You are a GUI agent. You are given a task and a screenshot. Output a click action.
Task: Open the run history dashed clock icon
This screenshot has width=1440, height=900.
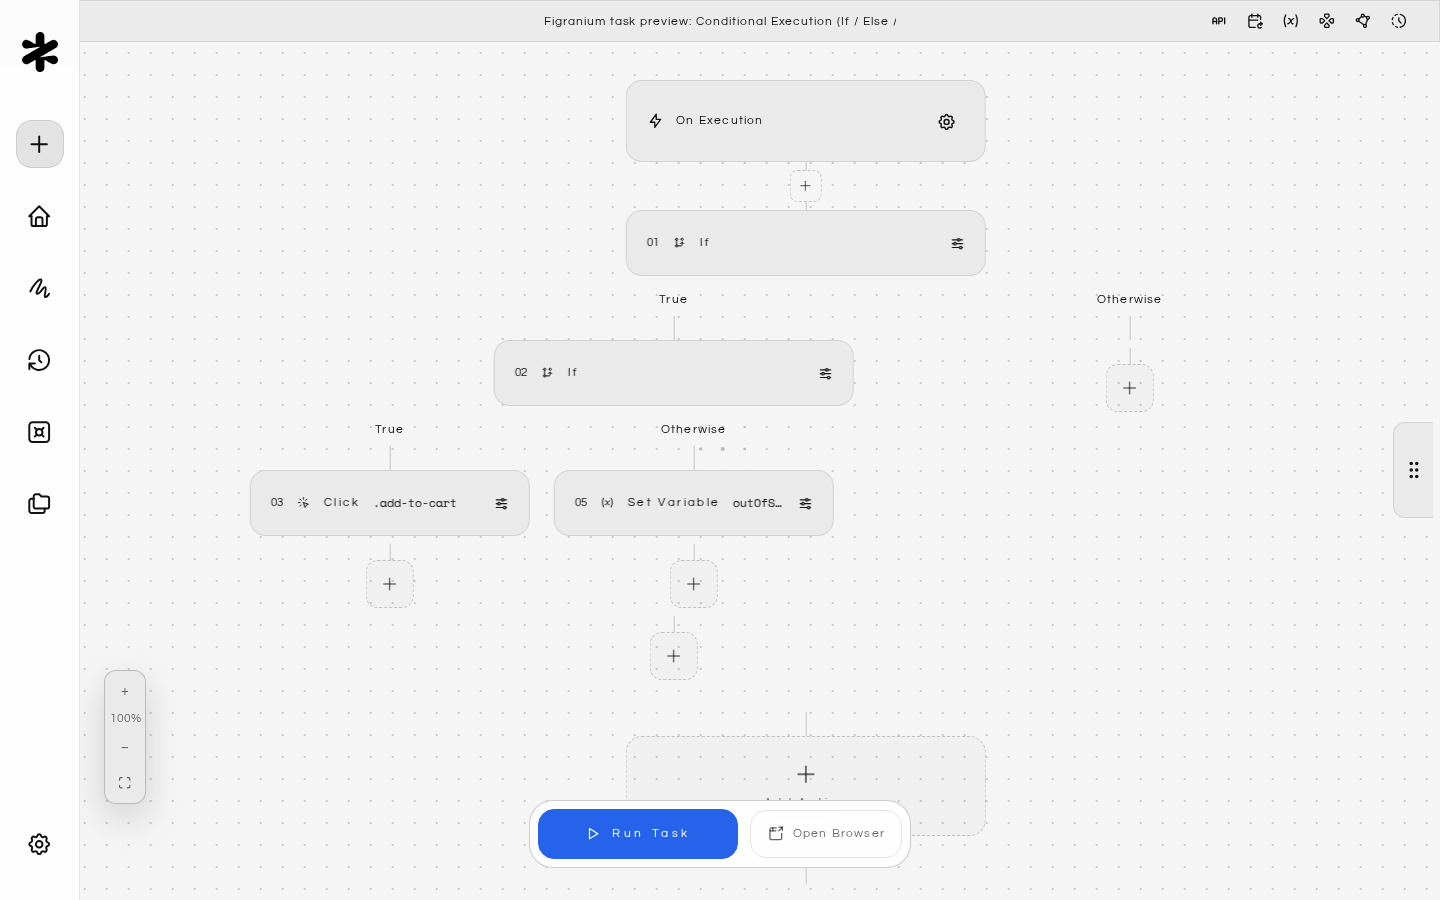coord(1398,21)
